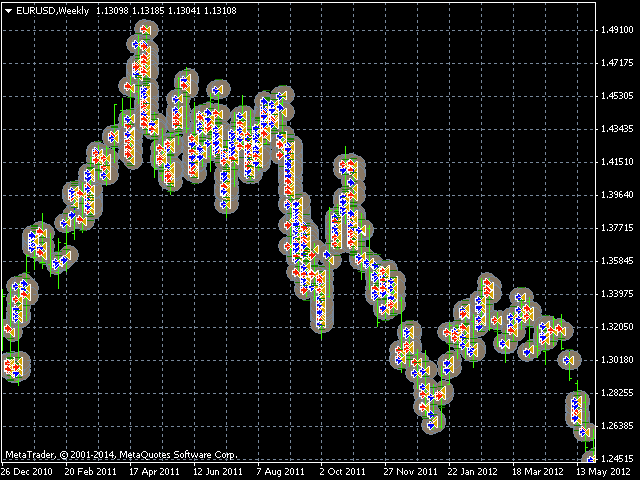
Task: Click the 22 Jan 2012 date label
Action: point(473,472)
